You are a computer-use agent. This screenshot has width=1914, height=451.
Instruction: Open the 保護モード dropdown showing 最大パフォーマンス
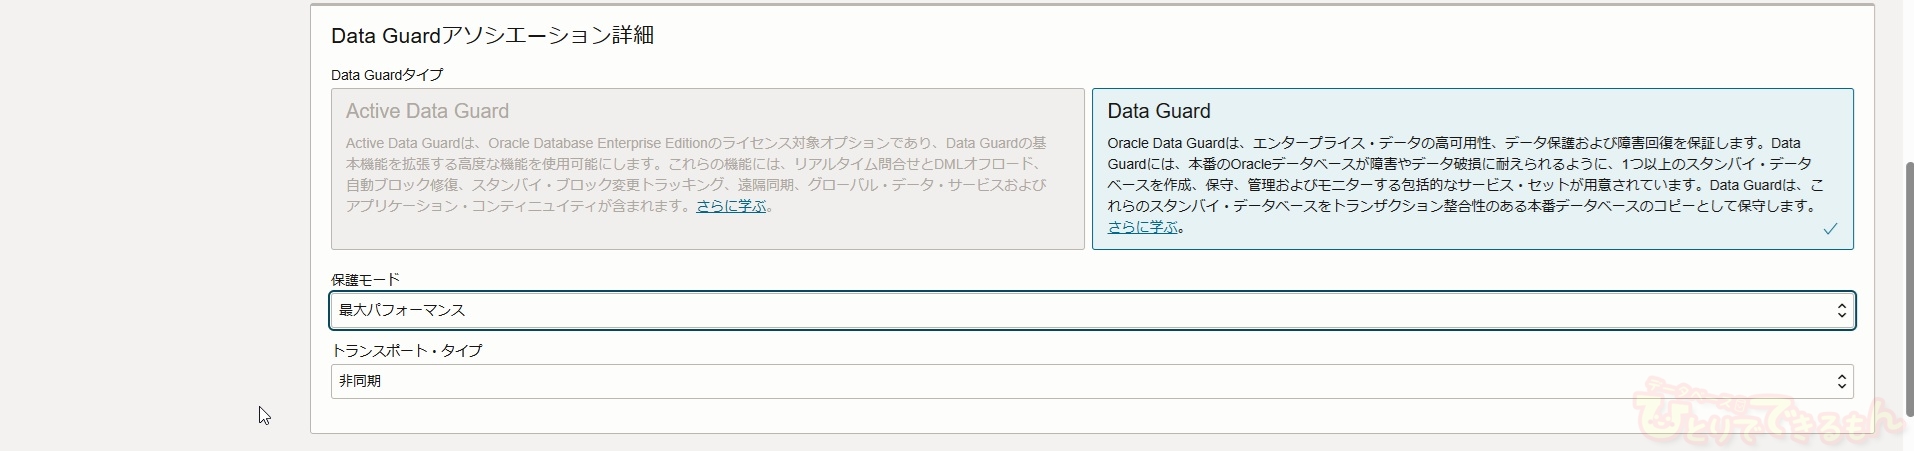pos(1092,311)
